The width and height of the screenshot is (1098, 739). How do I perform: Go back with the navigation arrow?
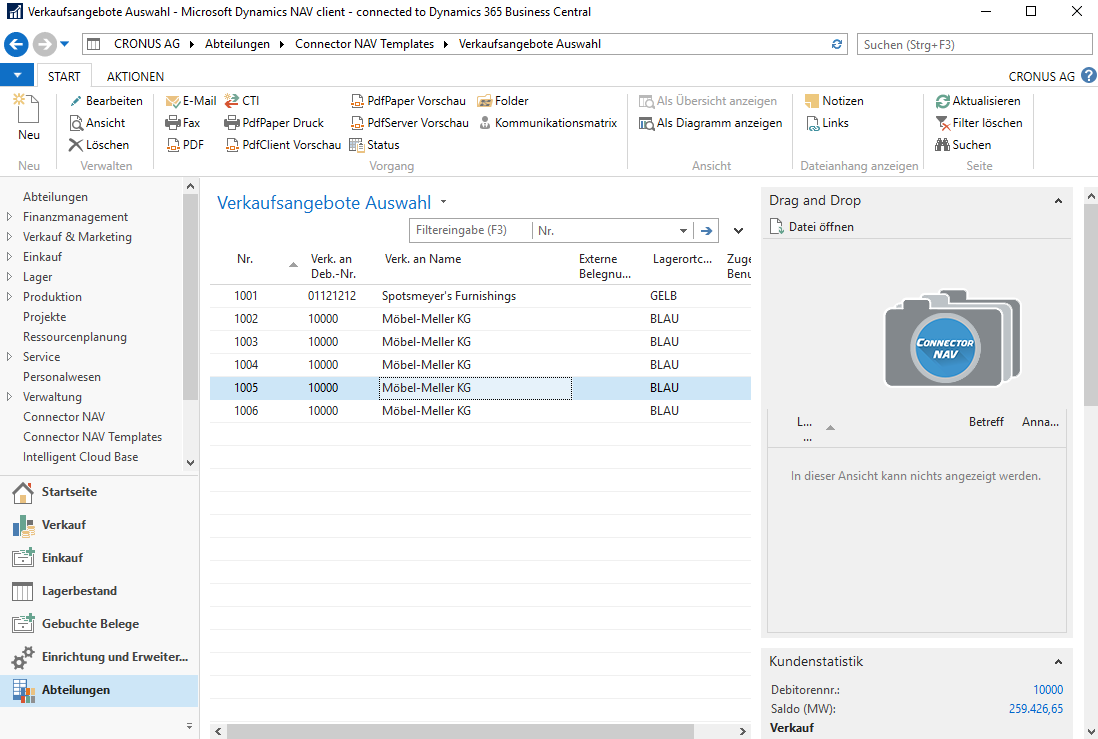pos(16,44)
